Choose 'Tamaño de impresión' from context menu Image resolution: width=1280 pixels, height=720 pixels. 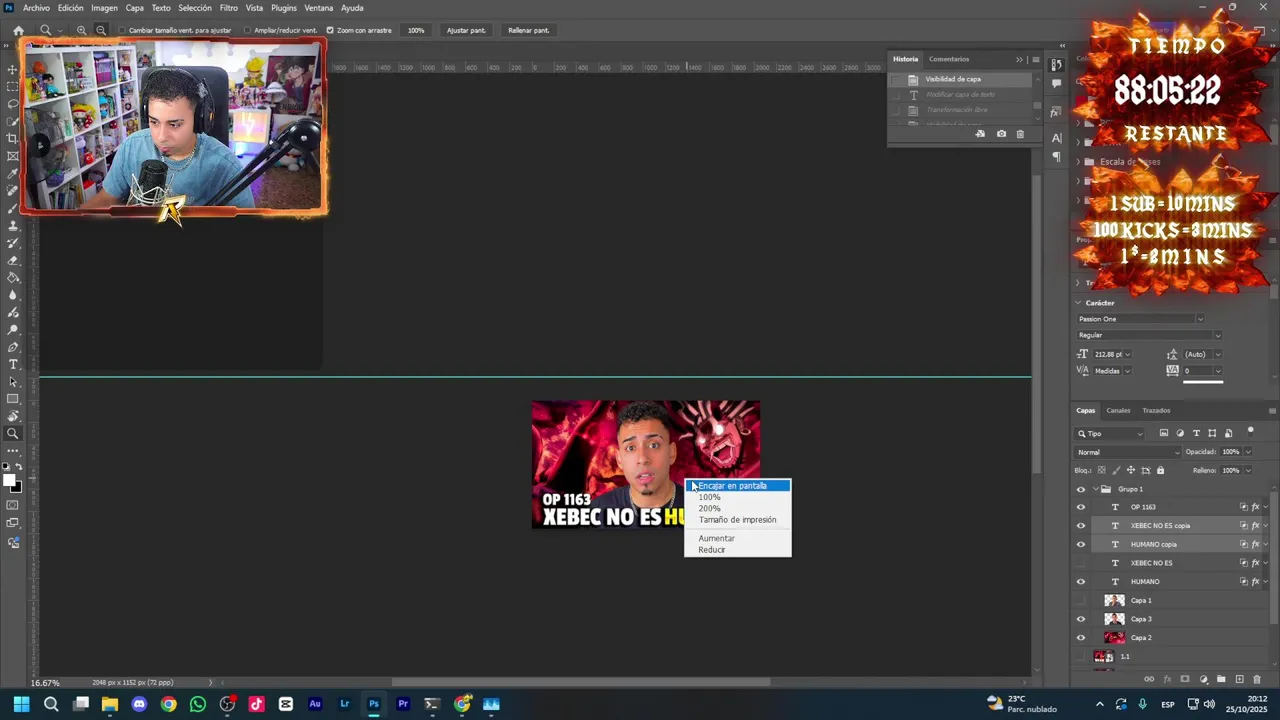737,520
